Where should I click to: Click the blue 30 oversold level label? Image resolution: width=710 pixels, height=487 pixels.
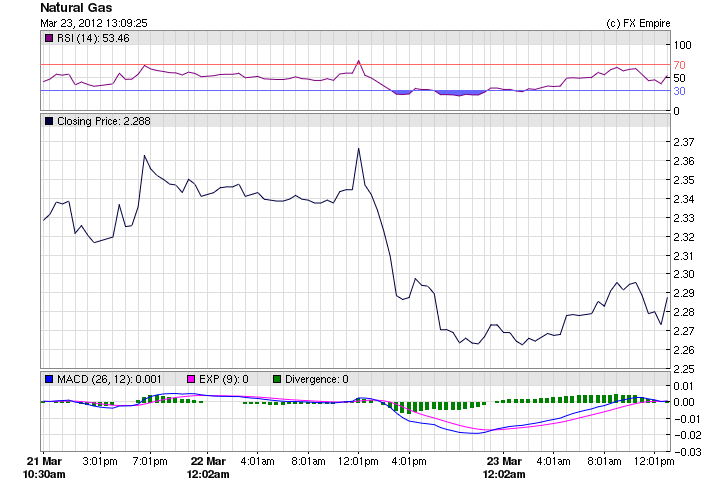pos(679,91)
